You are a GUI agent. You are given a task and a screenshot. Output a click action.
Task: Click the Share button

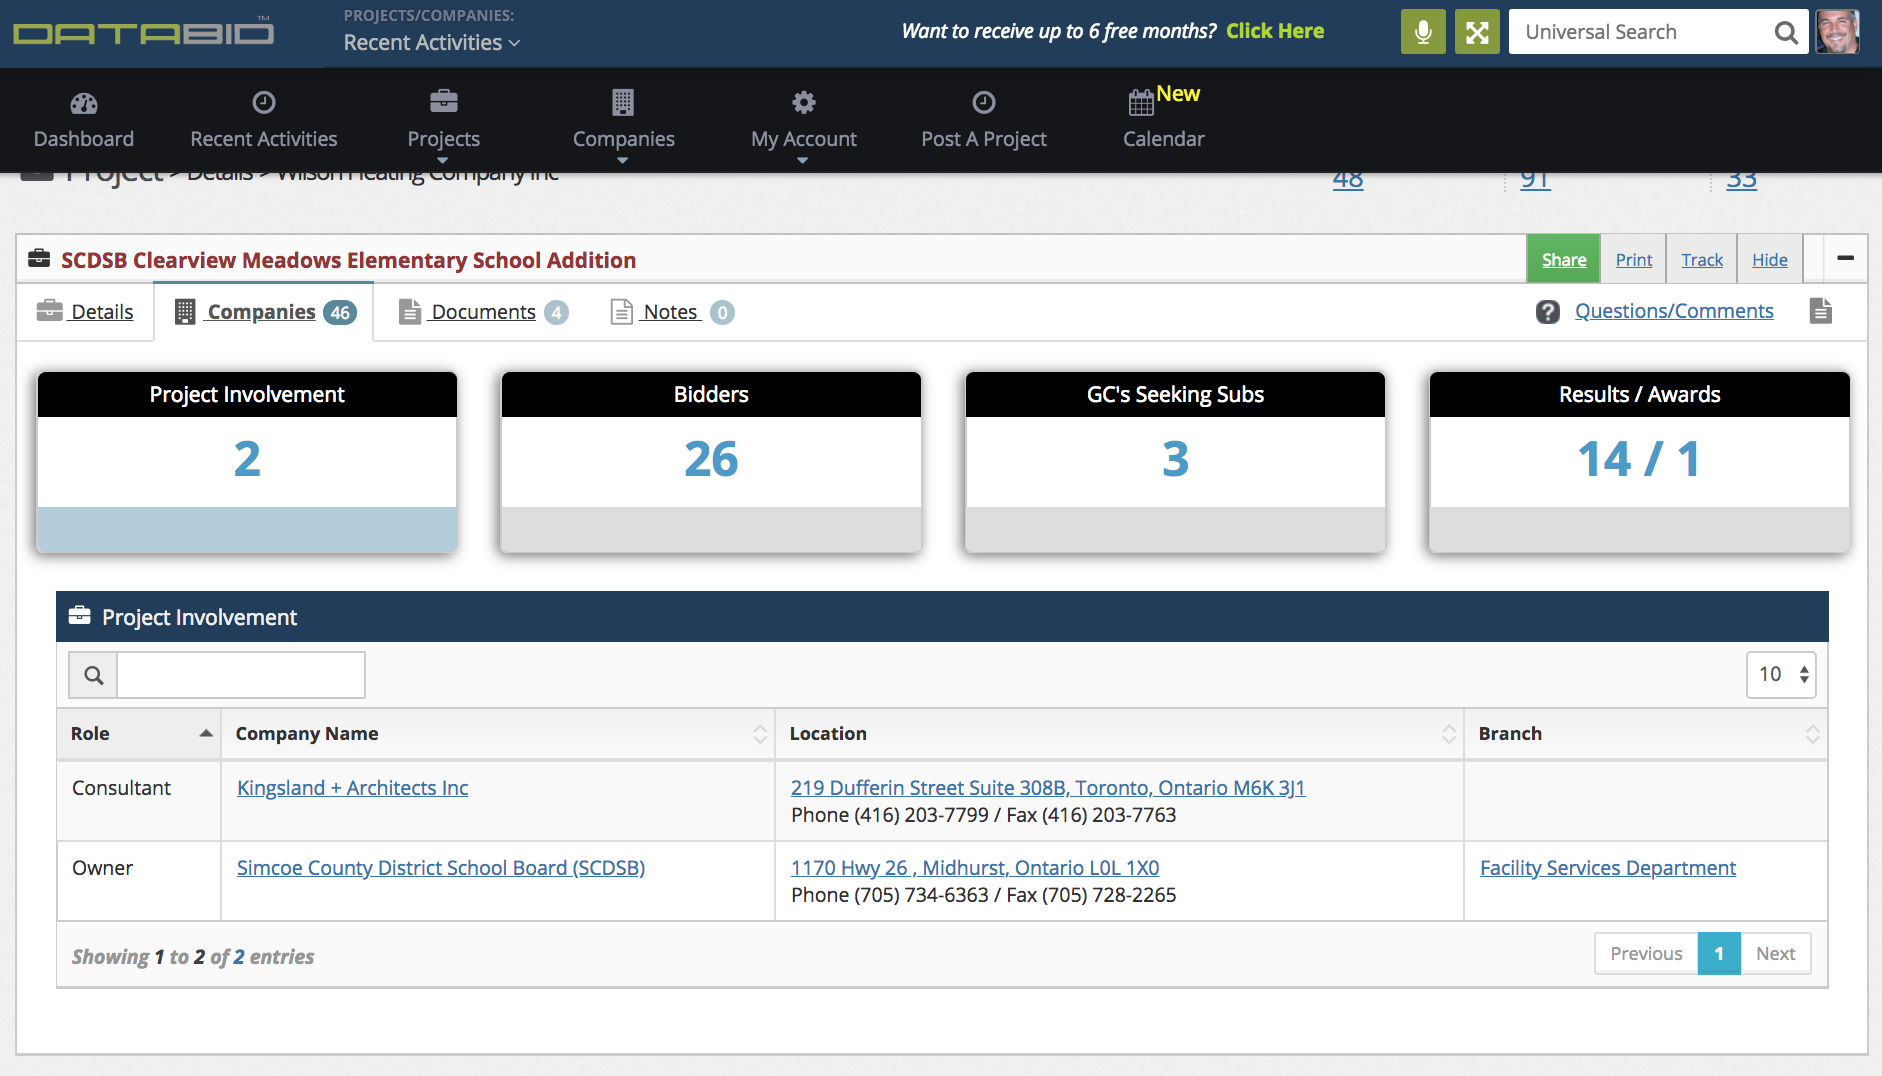[x=1564, y=259]
